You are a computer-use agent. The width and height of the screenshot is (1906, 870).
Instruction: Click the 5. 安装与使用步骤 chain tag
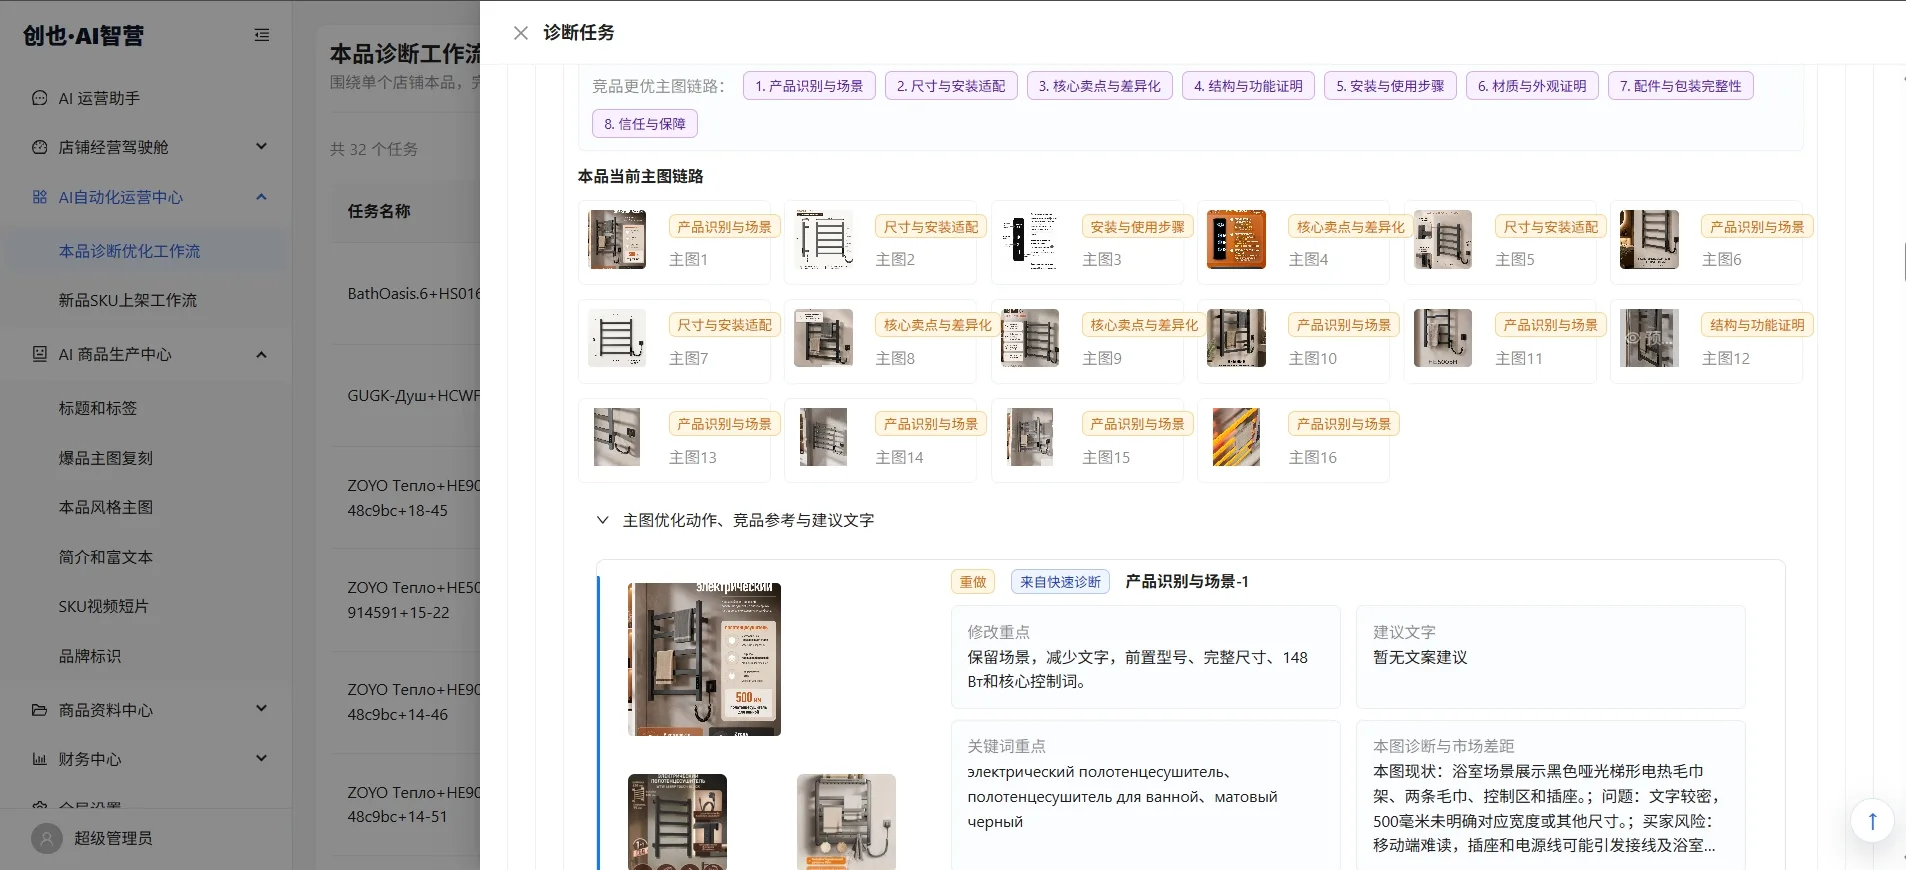point(1390,86)
